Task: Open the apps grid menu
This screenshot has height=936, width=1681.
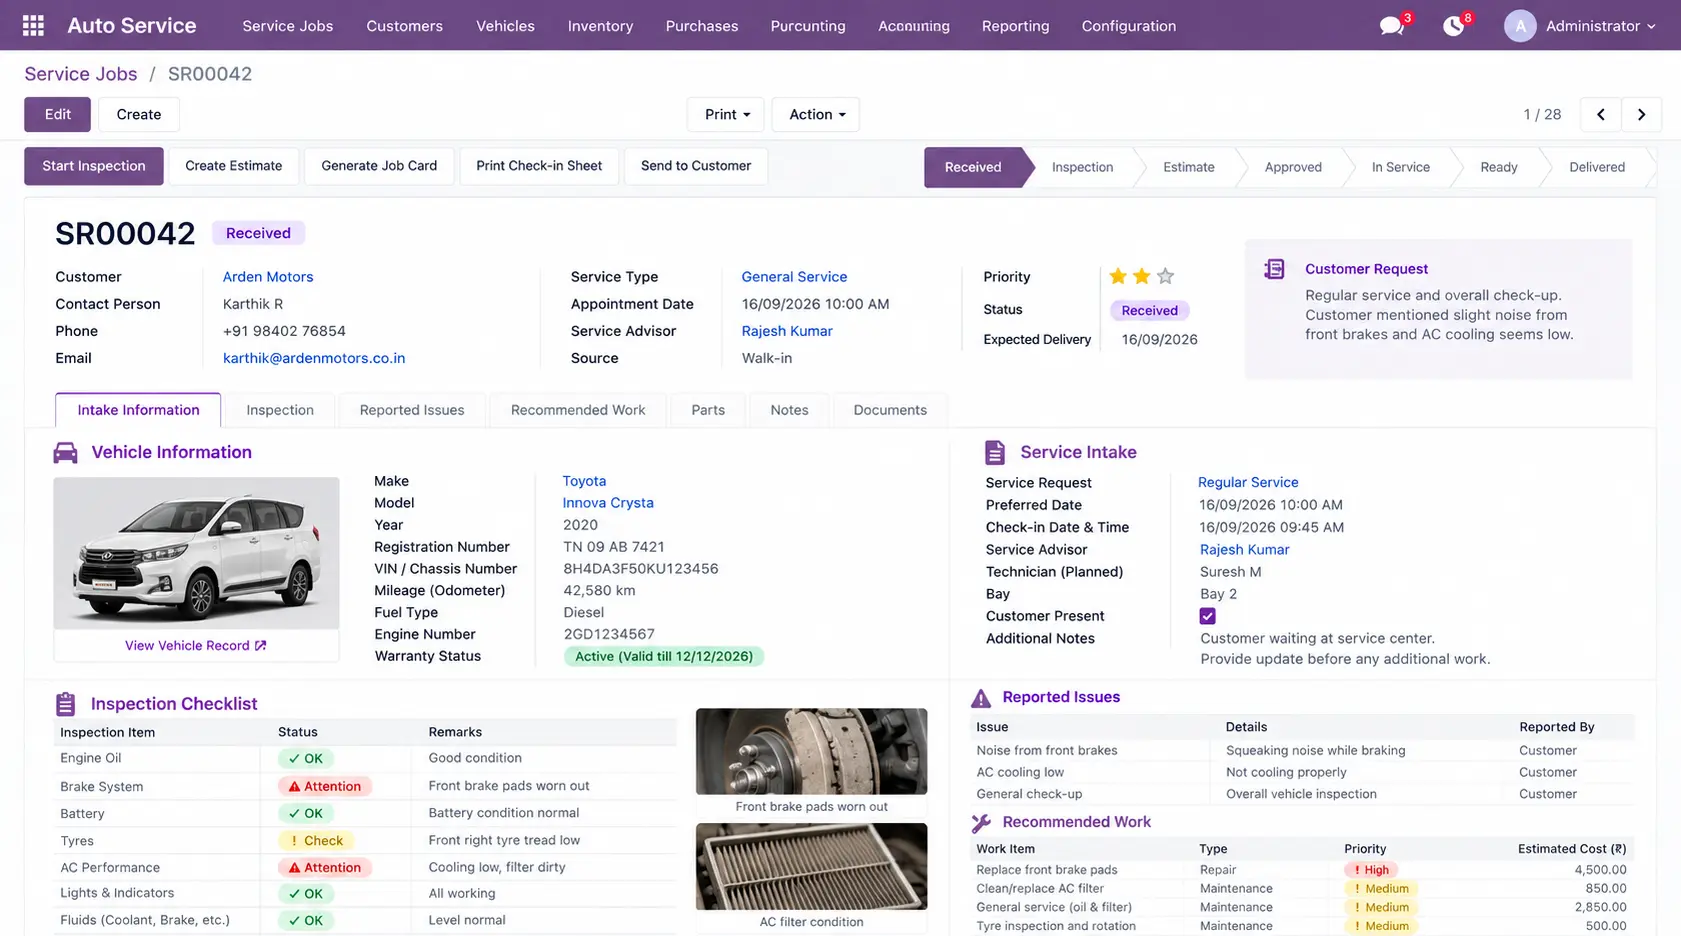Action: click(33, 26)
